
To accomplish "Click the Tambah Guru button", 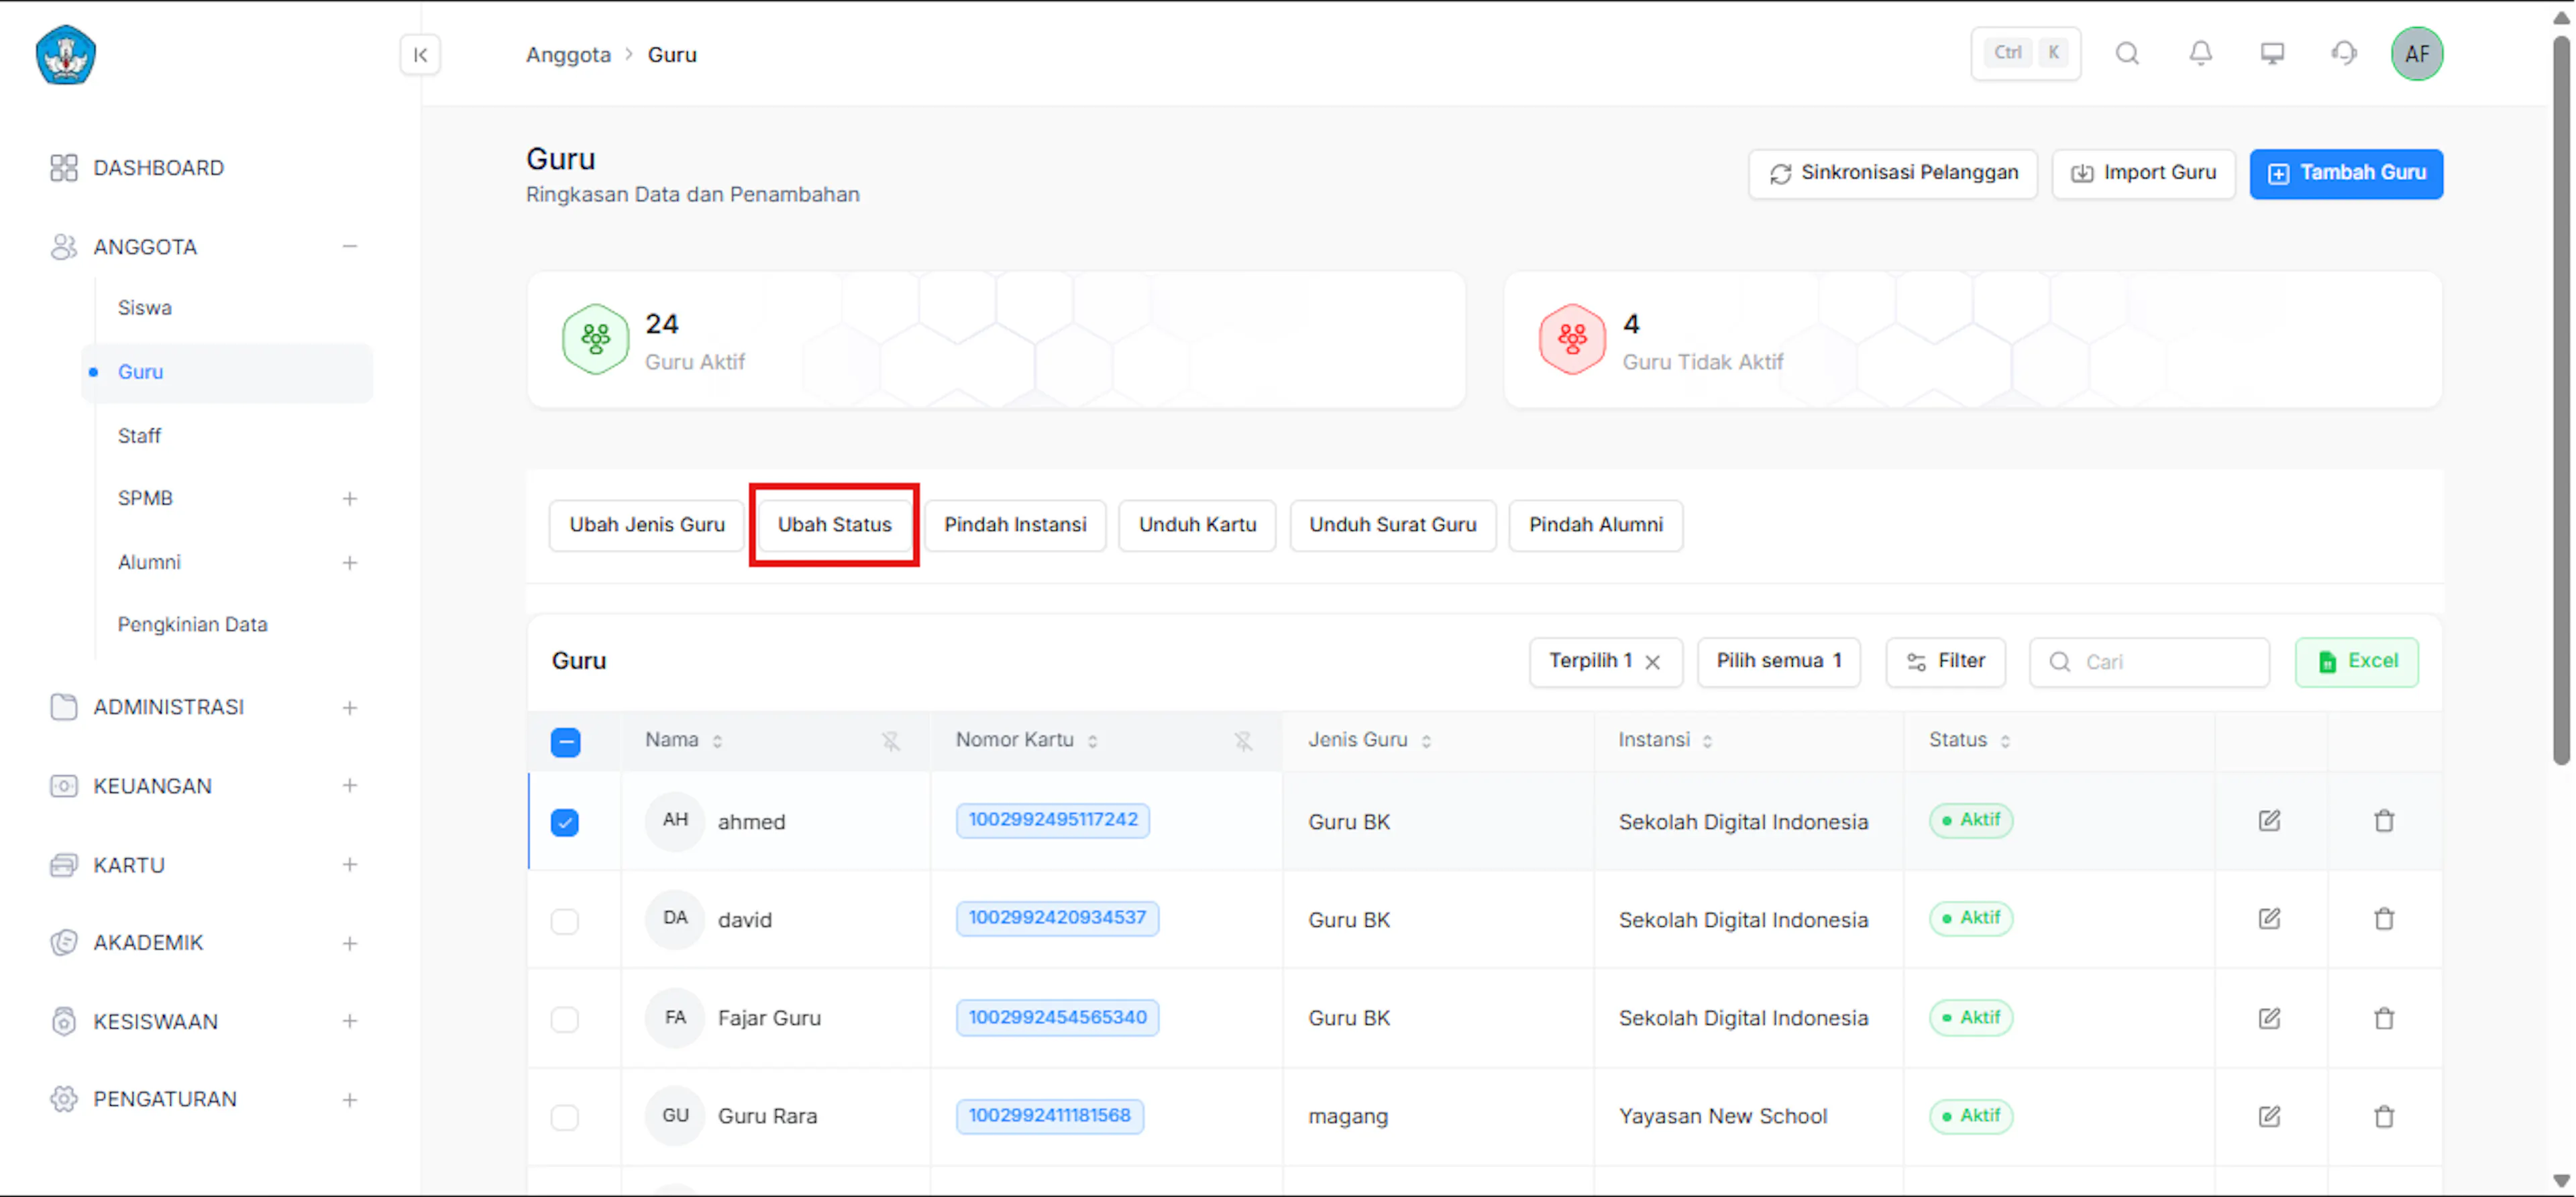I will point(2346,174).
